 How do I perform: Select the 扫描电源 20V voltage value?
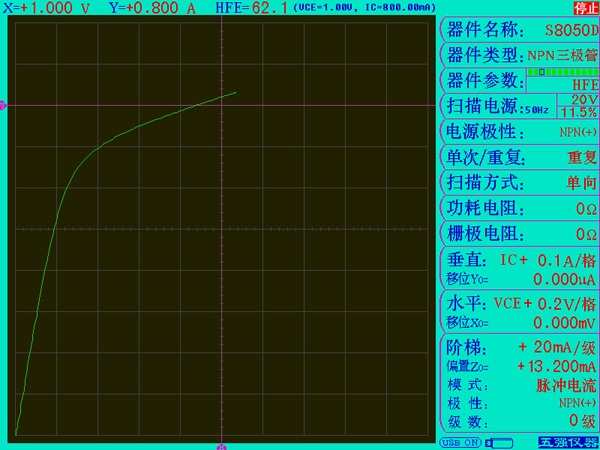click(584, 101)
